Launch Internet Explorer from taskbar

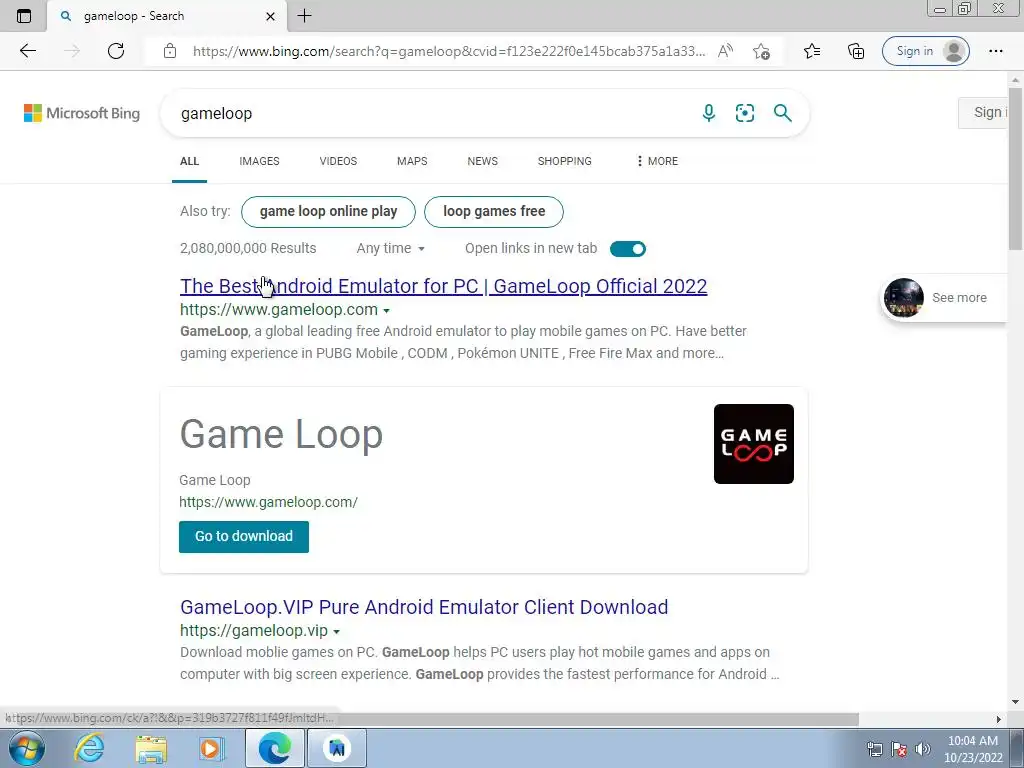[89, 748]
